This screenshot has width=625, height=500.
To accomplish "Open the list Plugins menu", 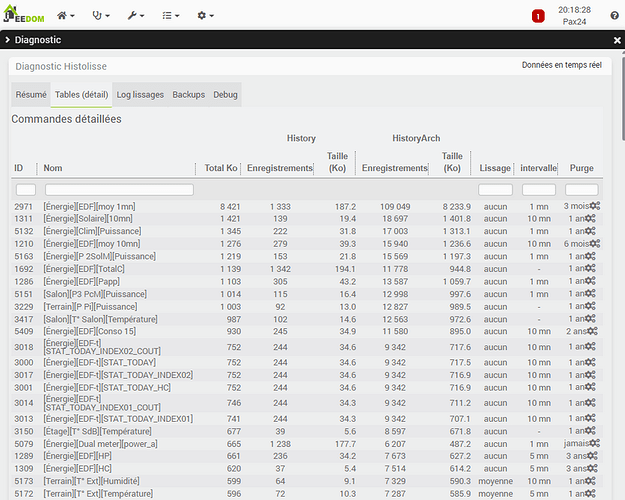I will point(170,16).
